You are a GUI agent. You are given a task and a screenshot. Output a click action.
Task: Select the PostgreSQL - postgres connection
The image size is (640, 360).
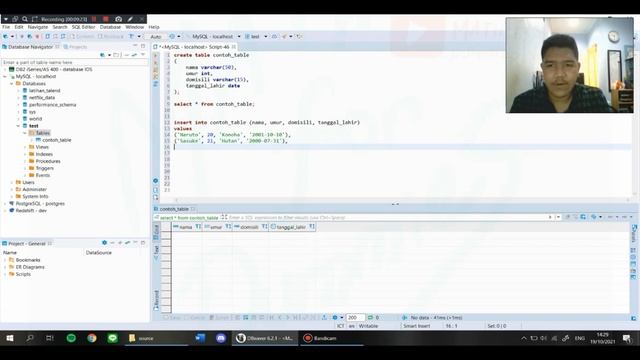40,204
